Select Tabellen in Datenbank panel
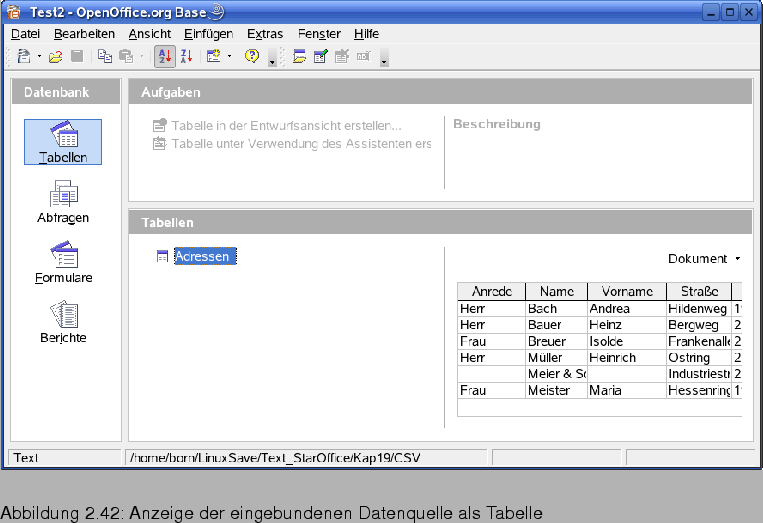The image size is (763, 523). pos(63,142)
